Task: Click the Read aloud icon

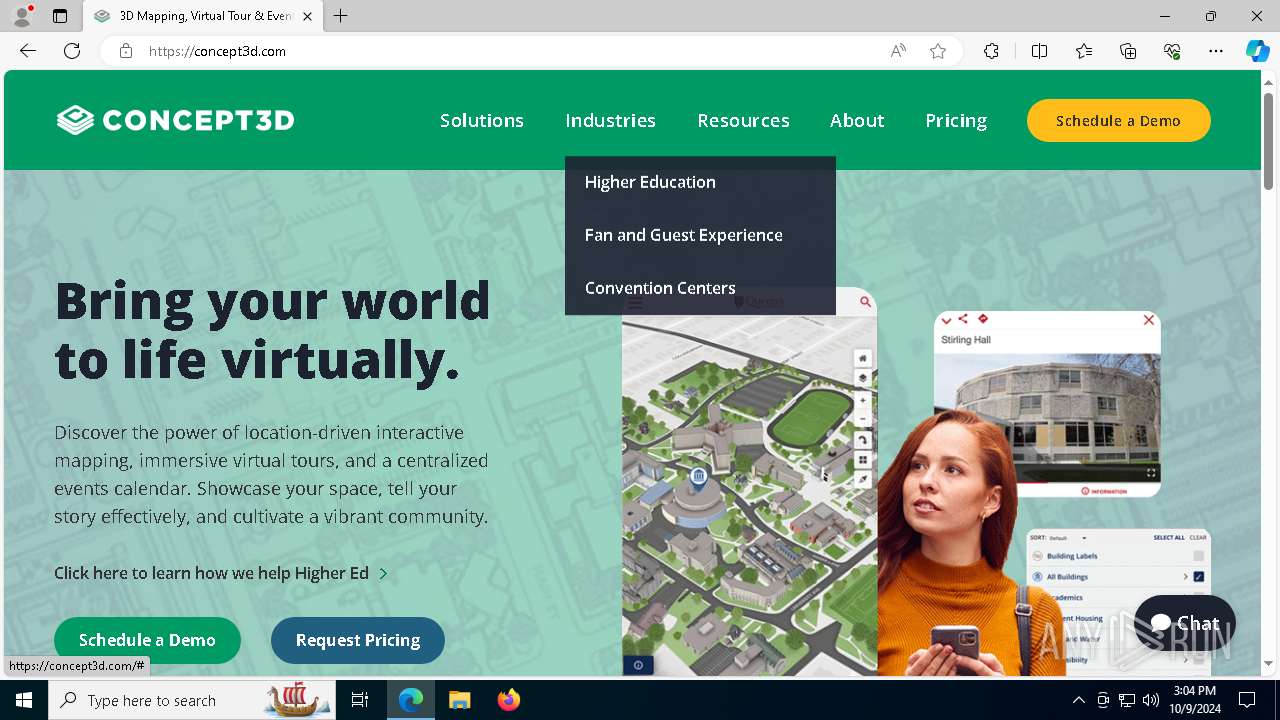Action: point(898,51)
